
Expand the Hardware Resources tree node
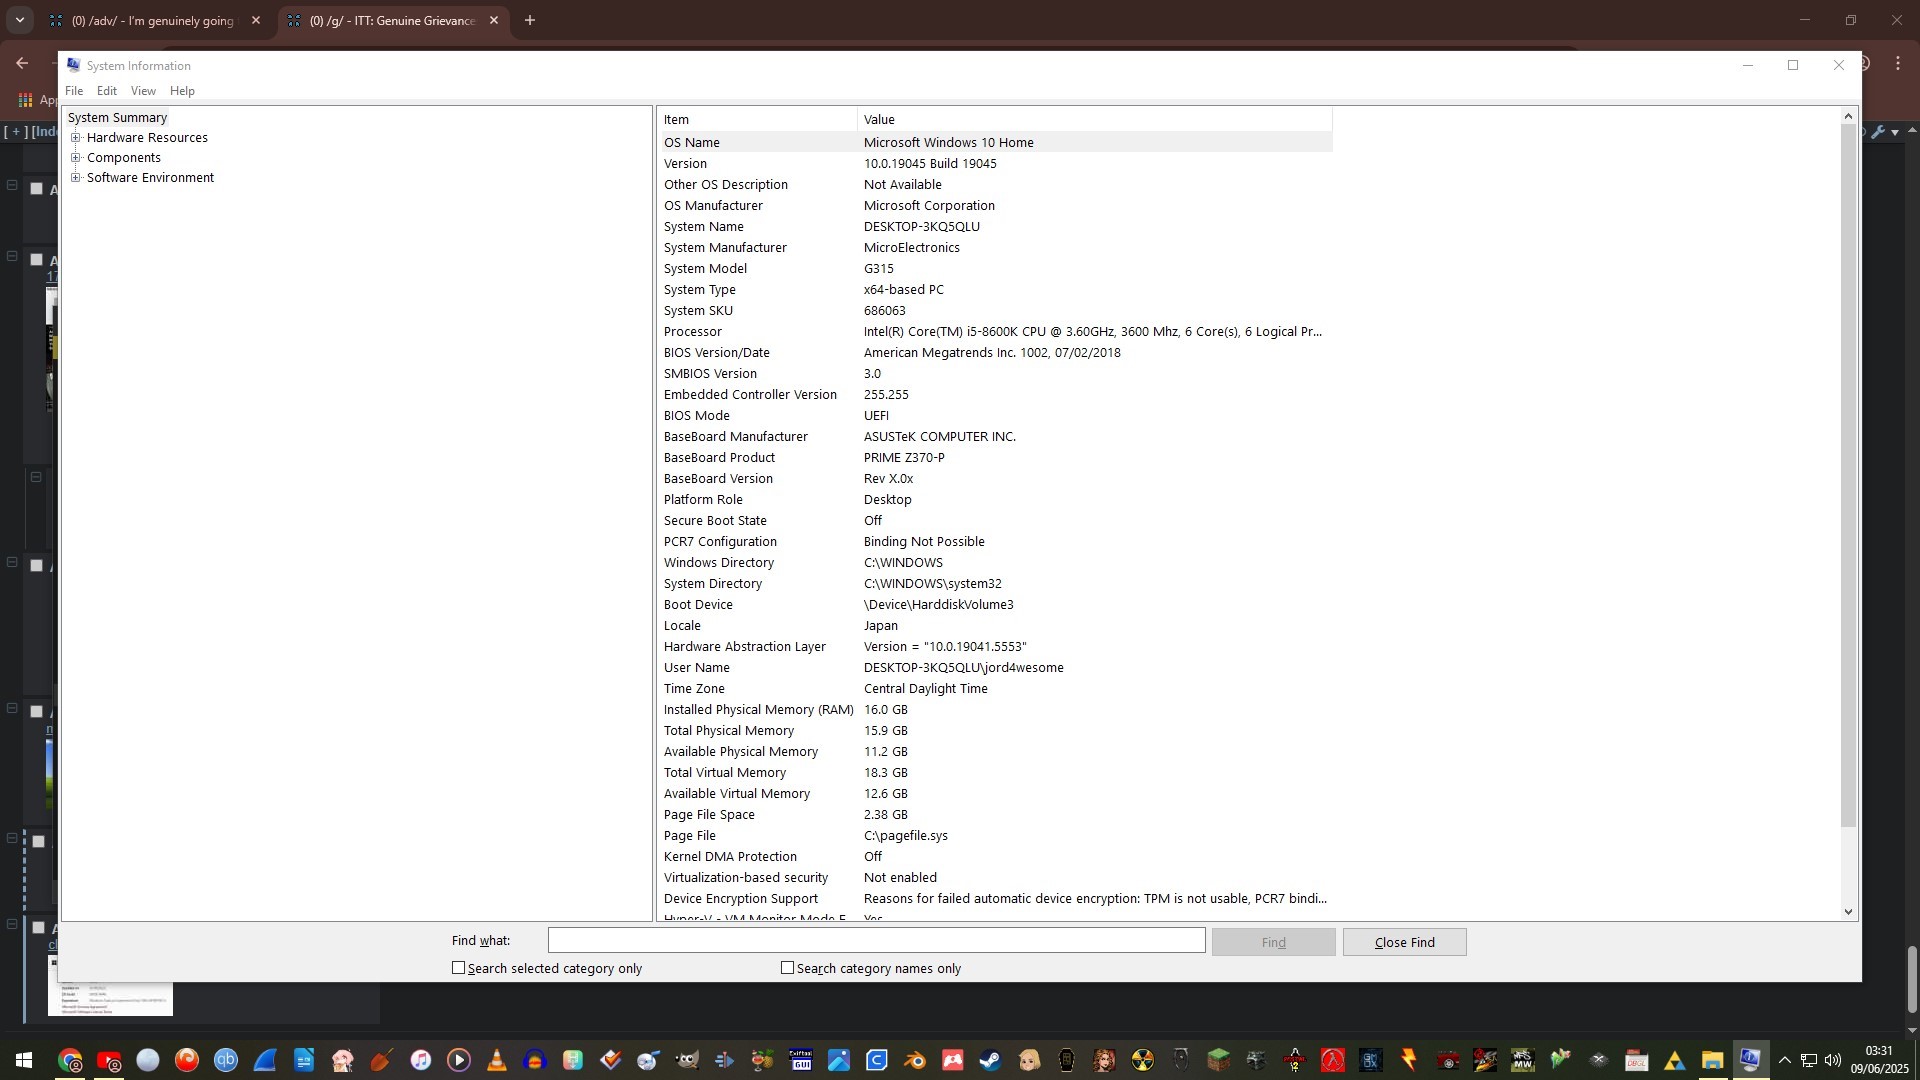pyautogui.click(x=76, y=138)
